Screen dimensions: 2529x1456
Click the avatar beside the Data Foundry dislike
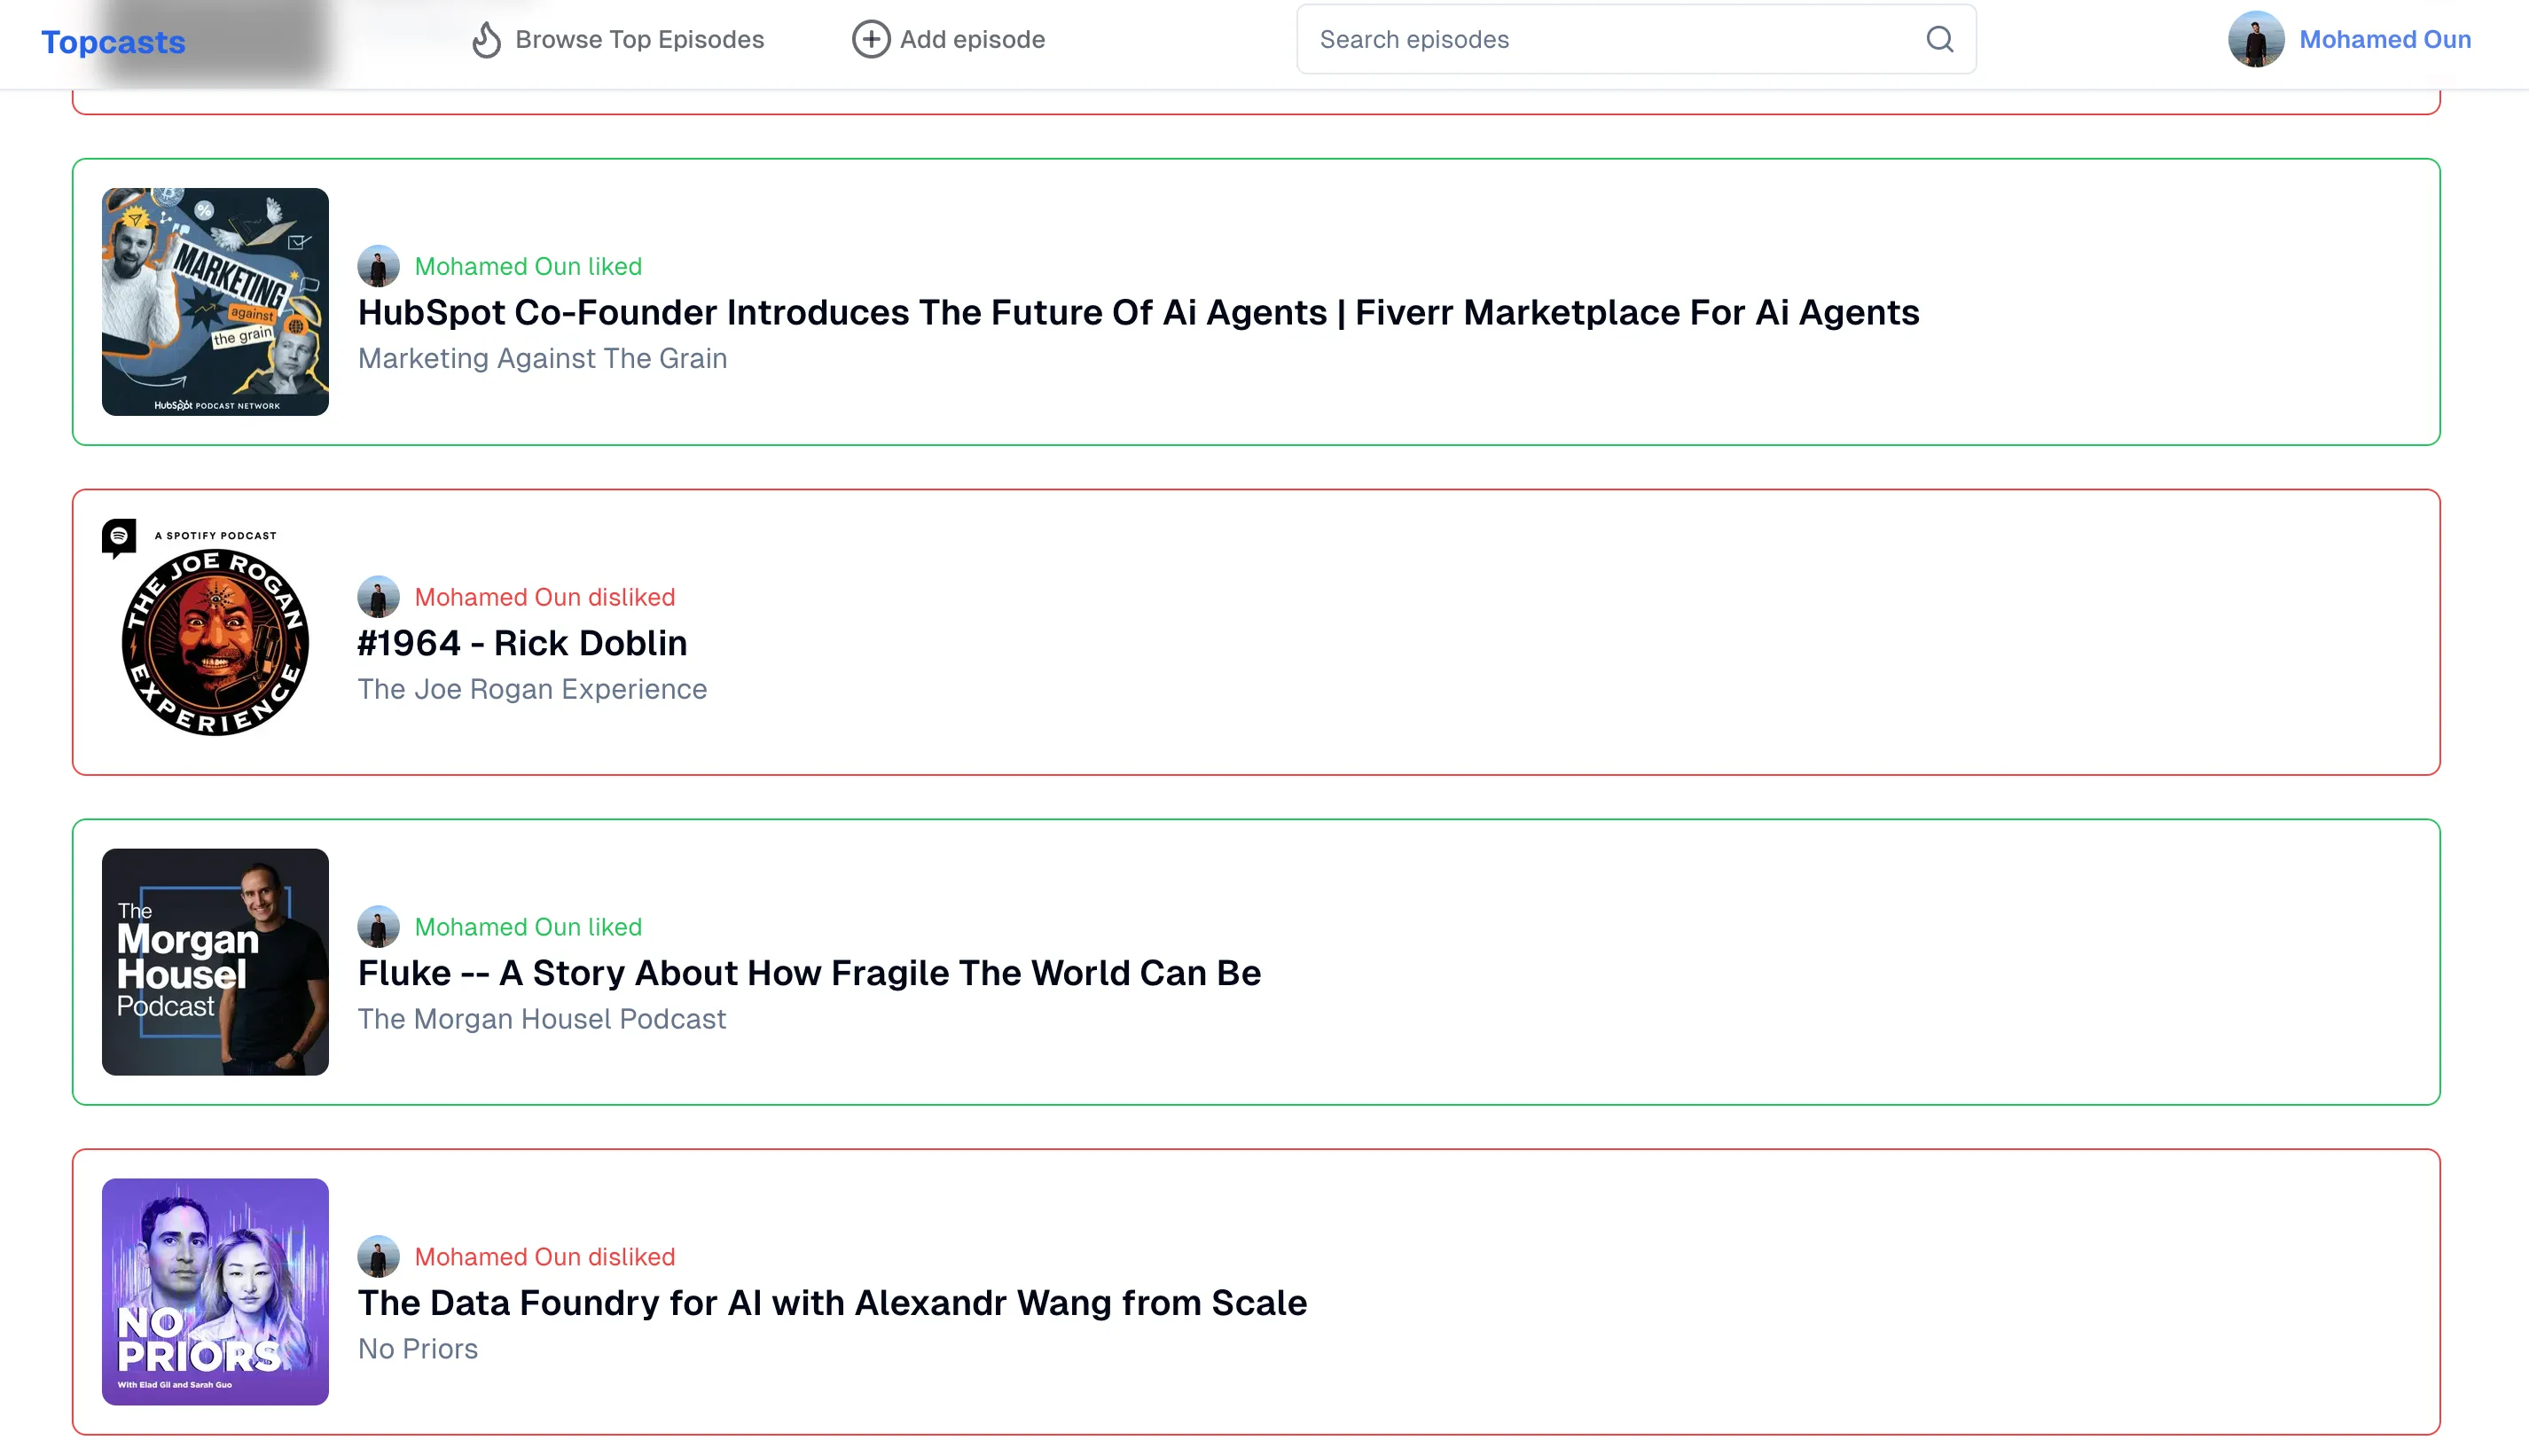[378, 1257]
